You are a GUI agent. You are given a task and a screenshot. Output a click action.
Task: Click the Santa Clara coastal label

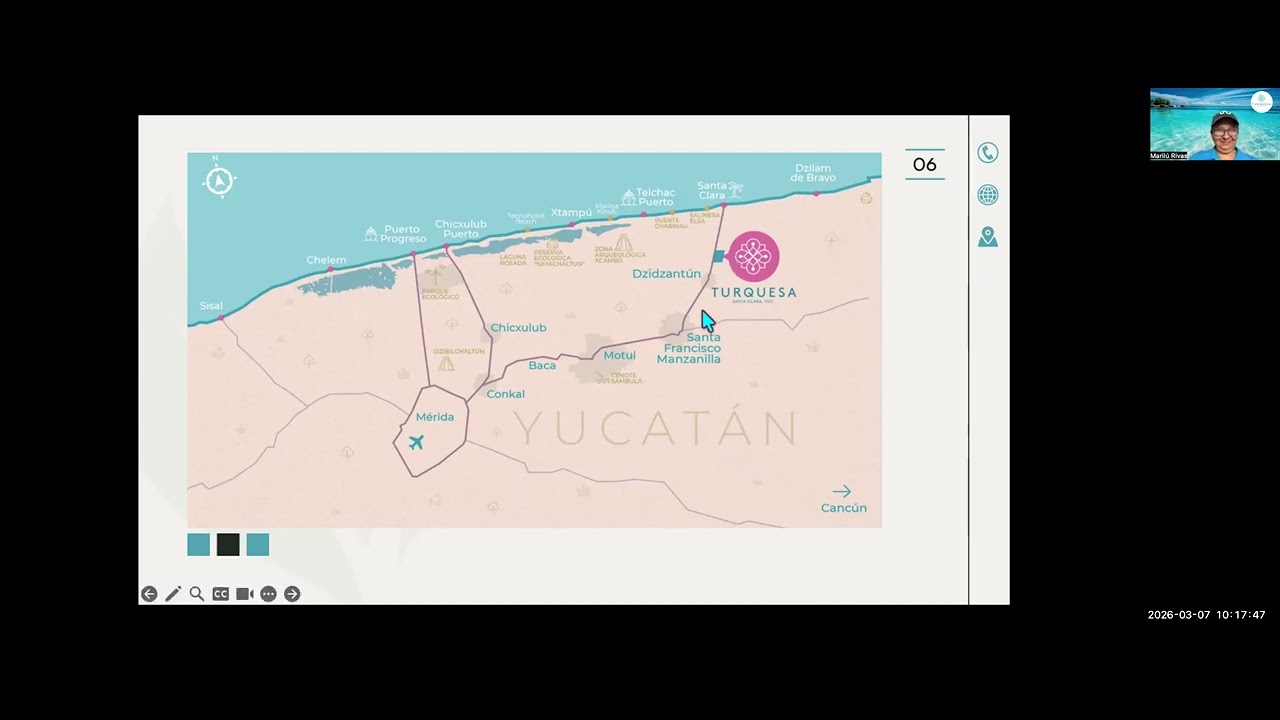coord(712,190)
